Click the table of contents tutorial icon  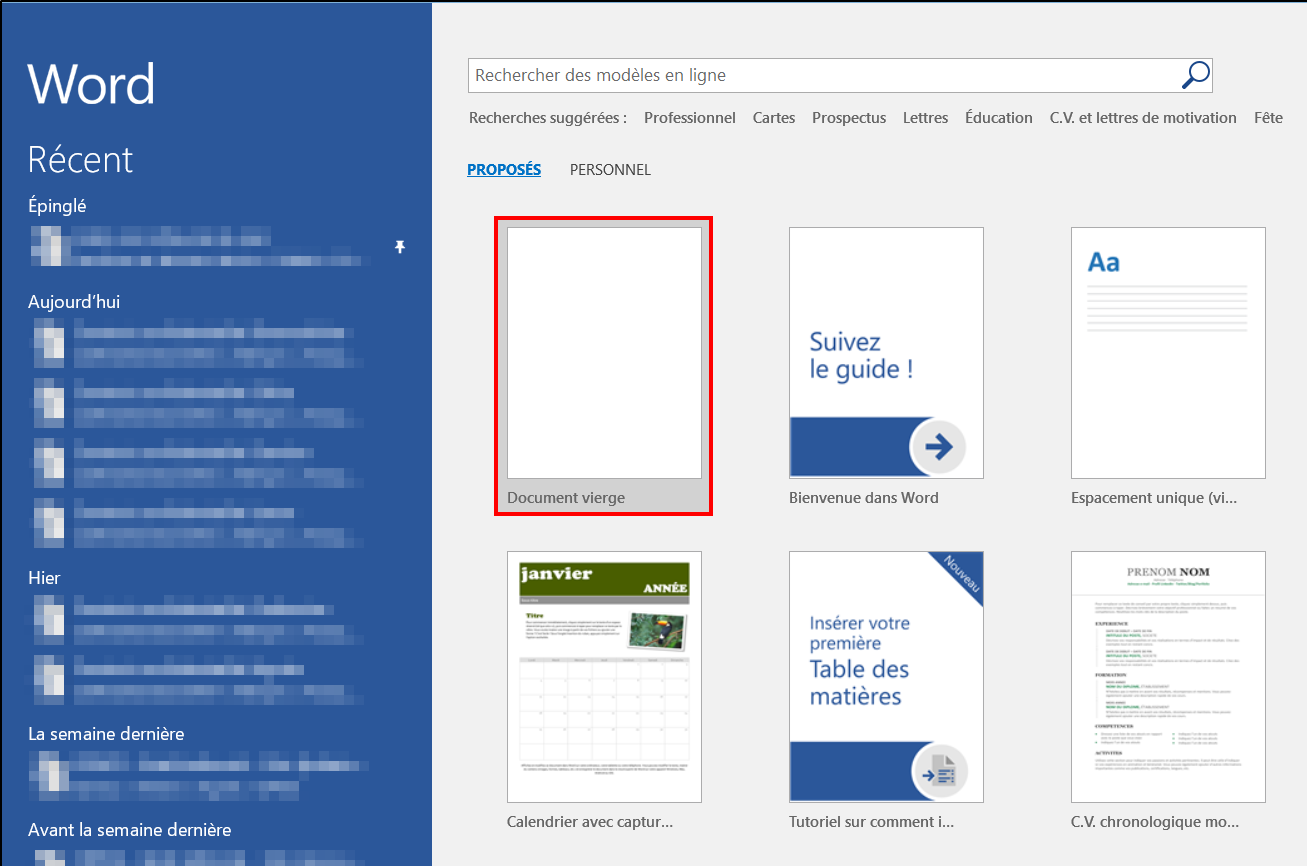point(938,771)
